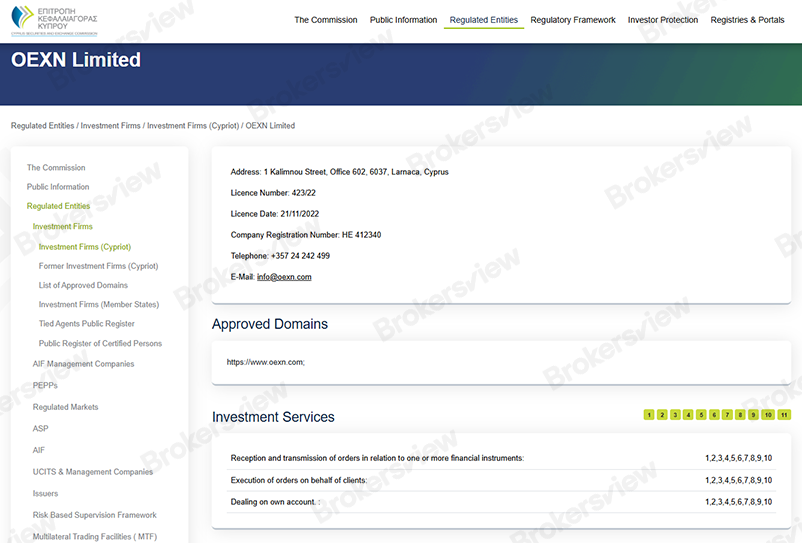Click the OEXN Limited page heading
The height and width of the screenshot is (543, 802).
(76, 60)
